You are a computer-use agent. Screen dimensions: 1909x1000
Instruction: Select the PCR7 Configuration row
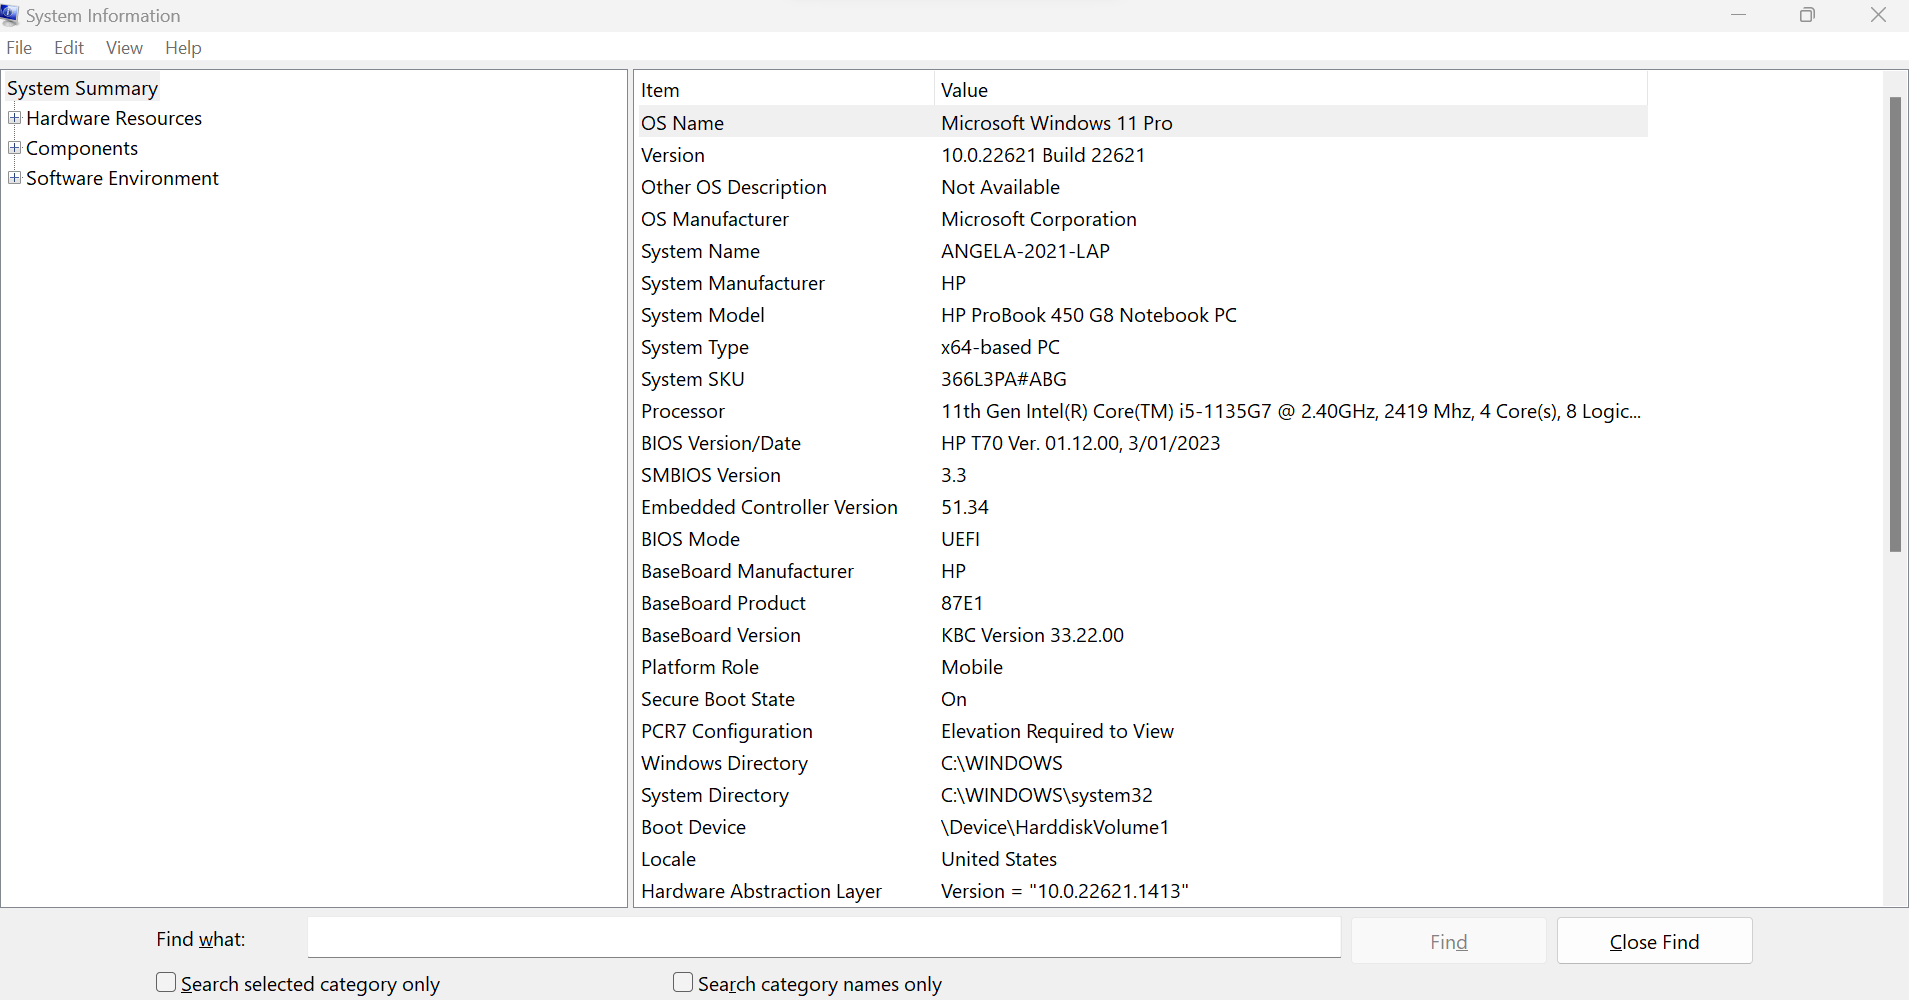pos(1143,731)
